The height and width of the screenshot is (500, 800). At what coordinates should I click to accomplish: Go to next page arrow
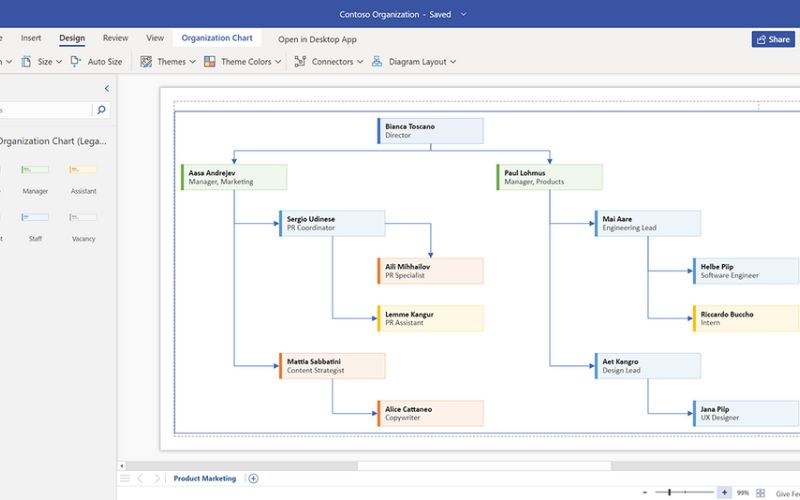(x=157, y=479)
